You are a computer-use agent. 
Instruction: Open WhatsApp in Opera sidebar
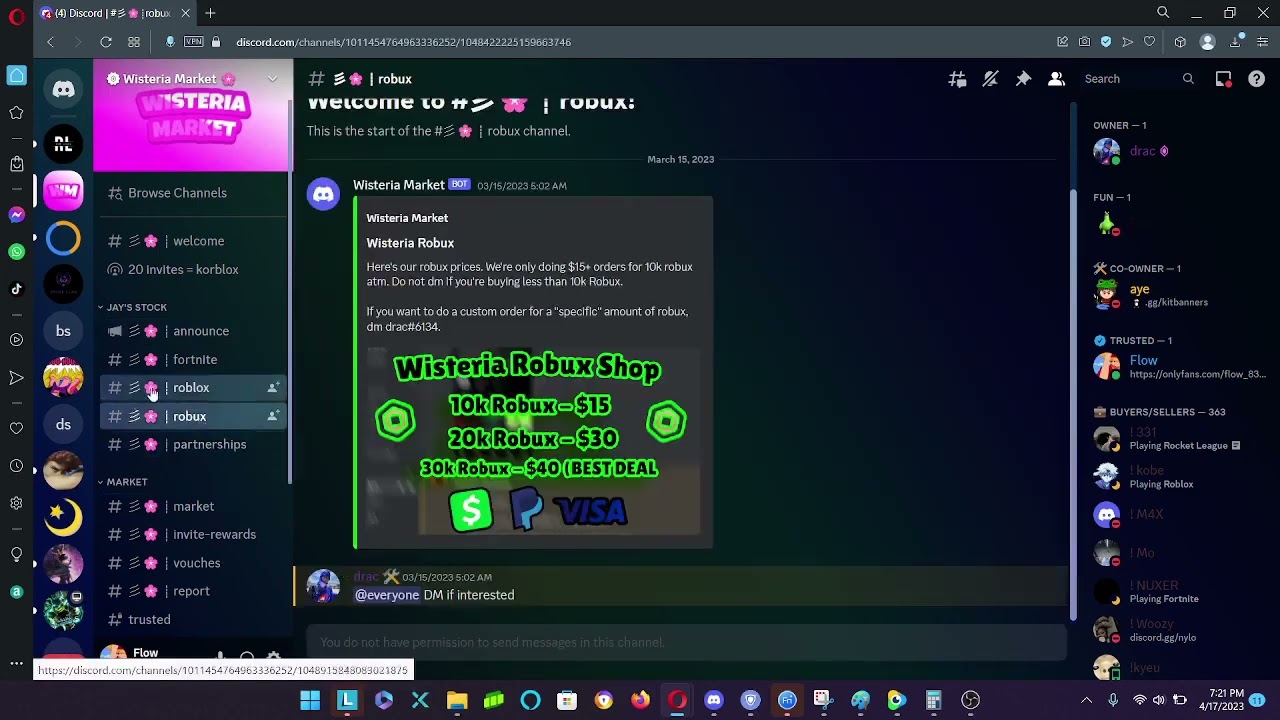coord(16,252)
